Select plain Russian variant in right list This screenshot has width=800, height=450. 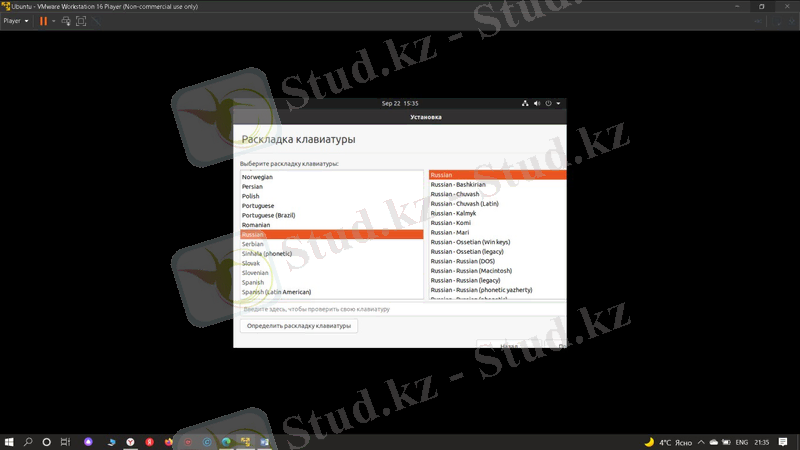tap(497, 175)
